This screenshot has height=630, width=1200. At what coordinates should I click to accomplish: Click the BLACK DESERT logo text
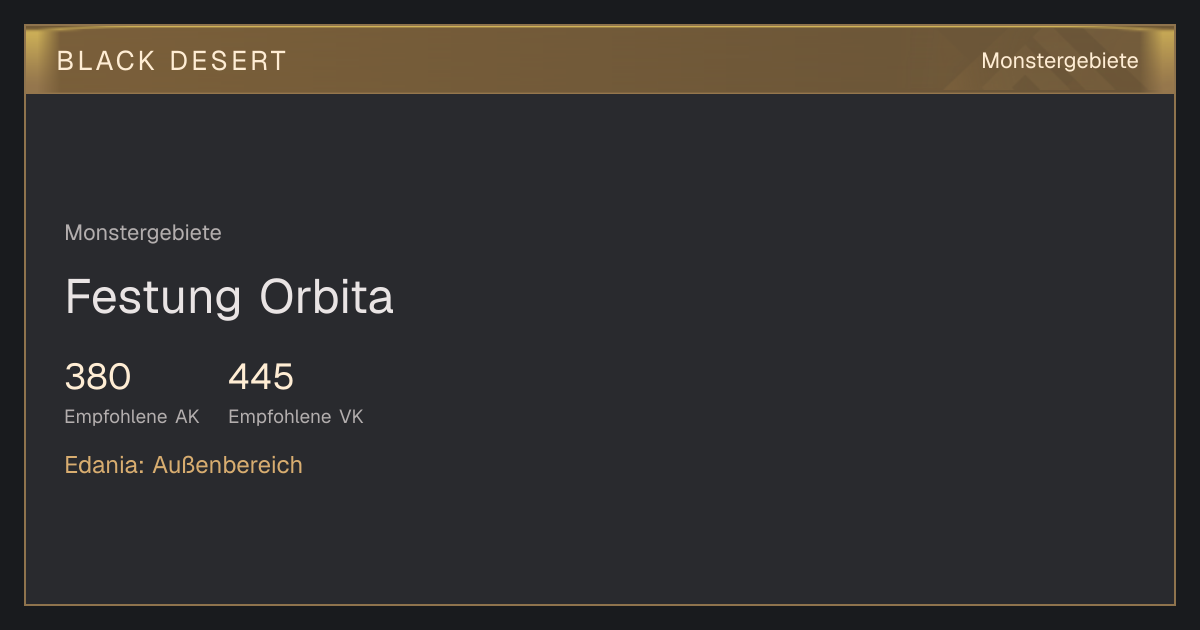(172, 61)
